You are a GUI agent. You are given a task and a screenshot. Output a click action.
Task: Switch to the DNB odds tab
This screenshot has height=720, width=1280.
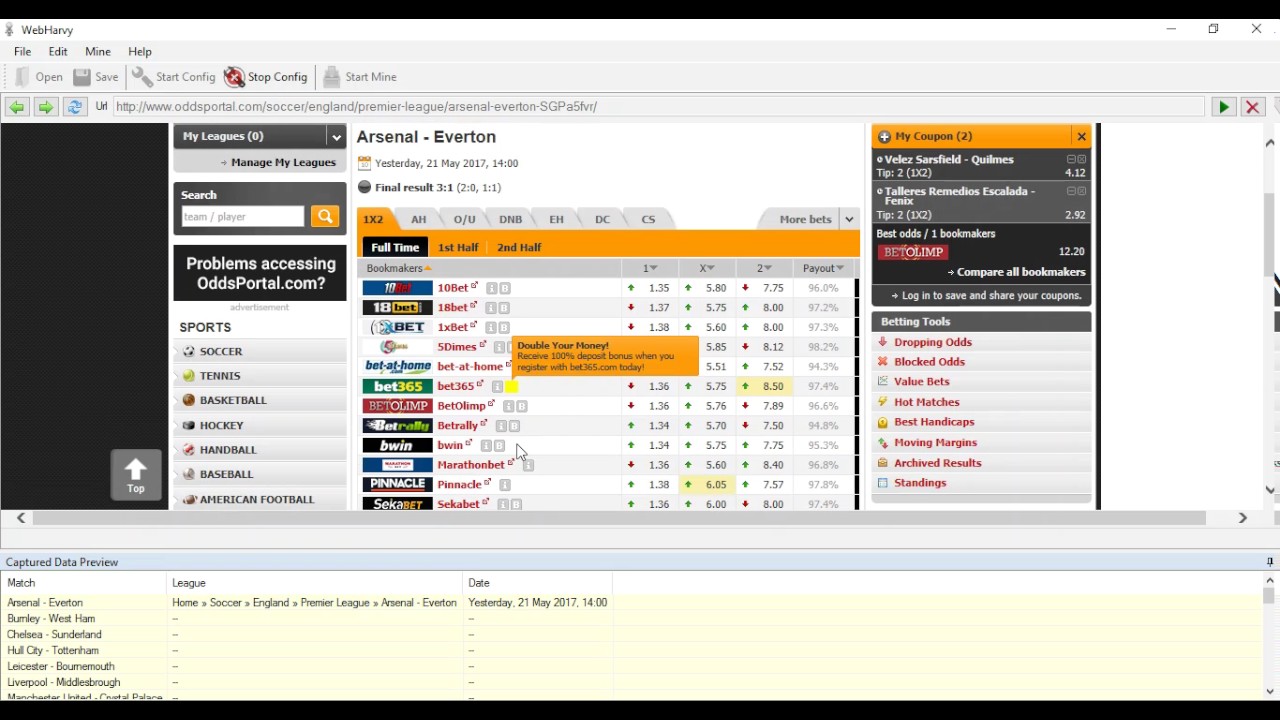point(511,219)
